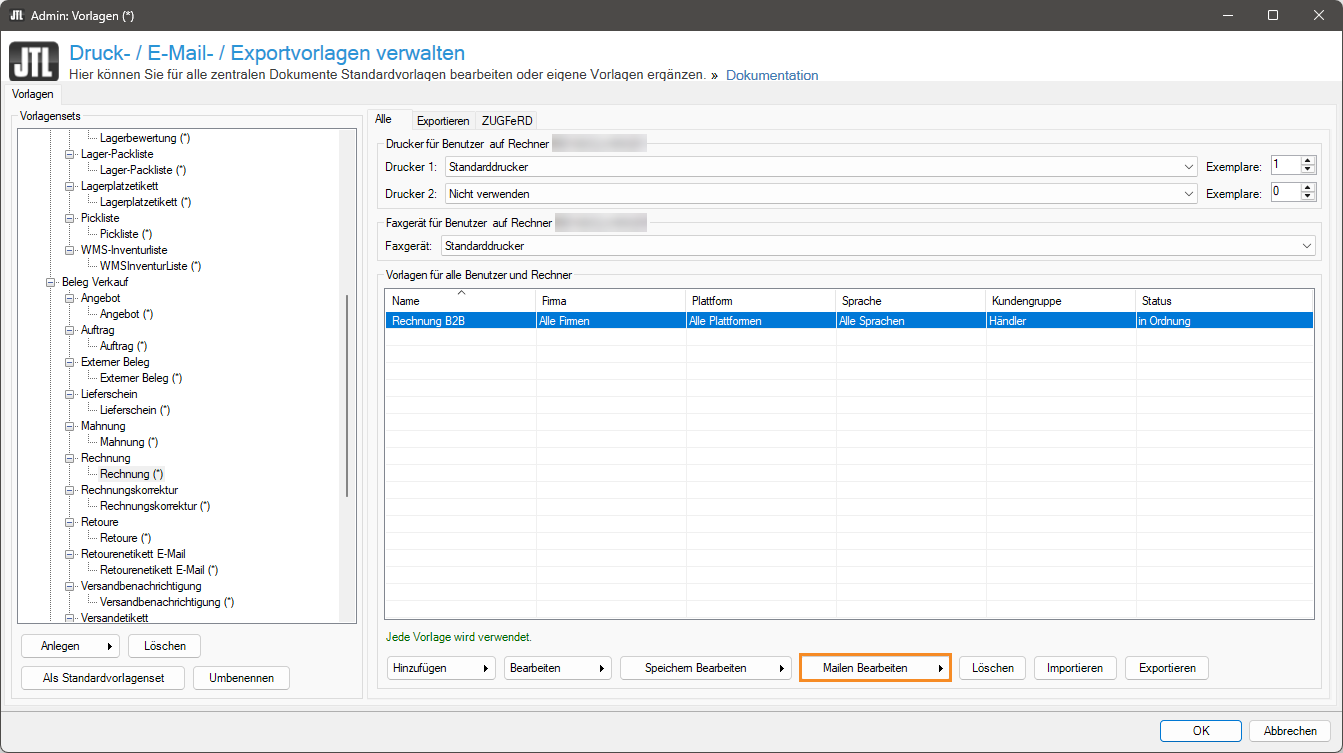Decrease Exemplare count for Drucker 2

click(1308, 197)
